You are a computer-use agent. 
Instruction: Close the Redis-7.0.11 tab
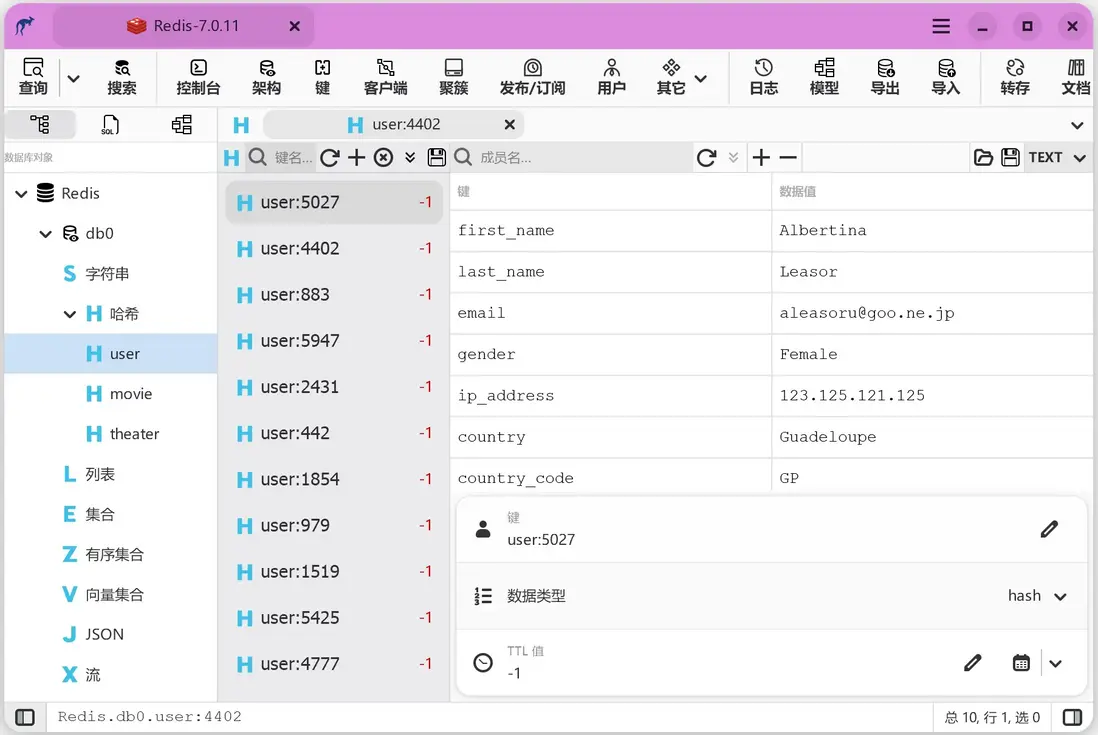point(295,26)
